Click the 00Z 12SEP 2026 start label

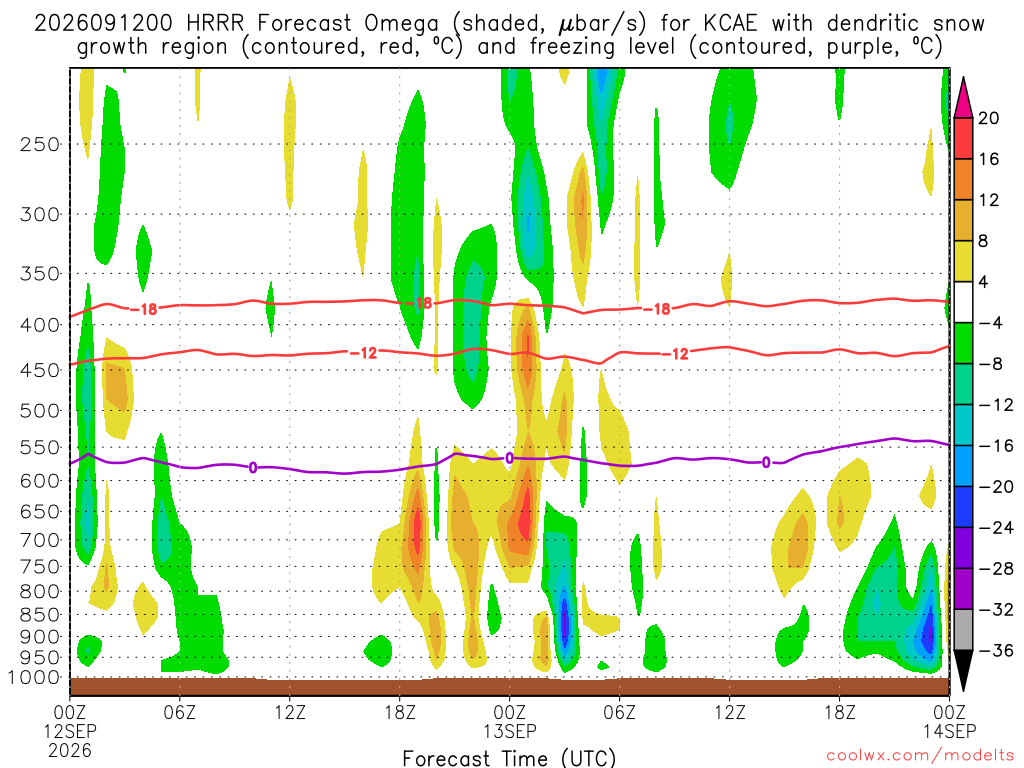[x=70, y=731]
